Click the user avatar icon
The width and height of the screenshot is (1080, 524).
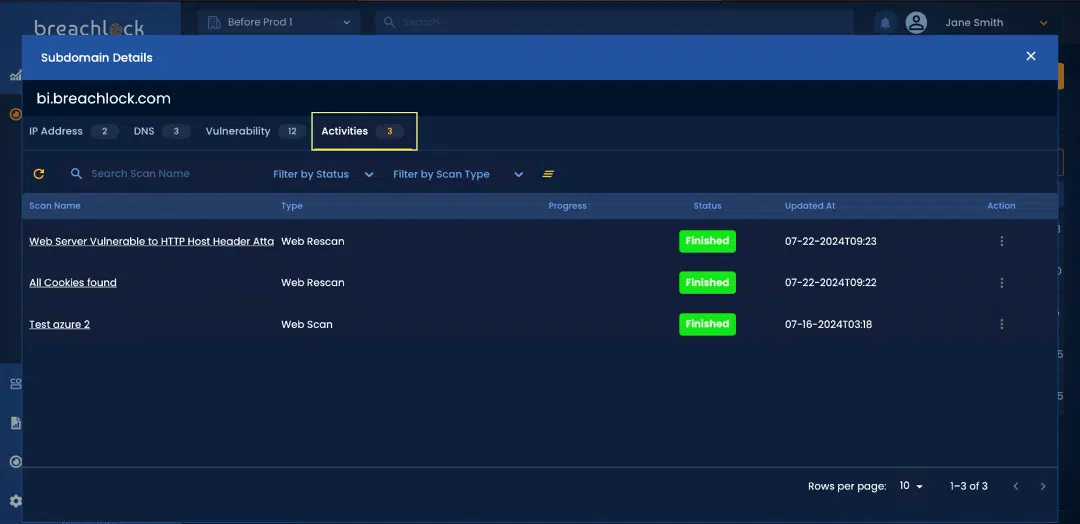tap(916, 23)
